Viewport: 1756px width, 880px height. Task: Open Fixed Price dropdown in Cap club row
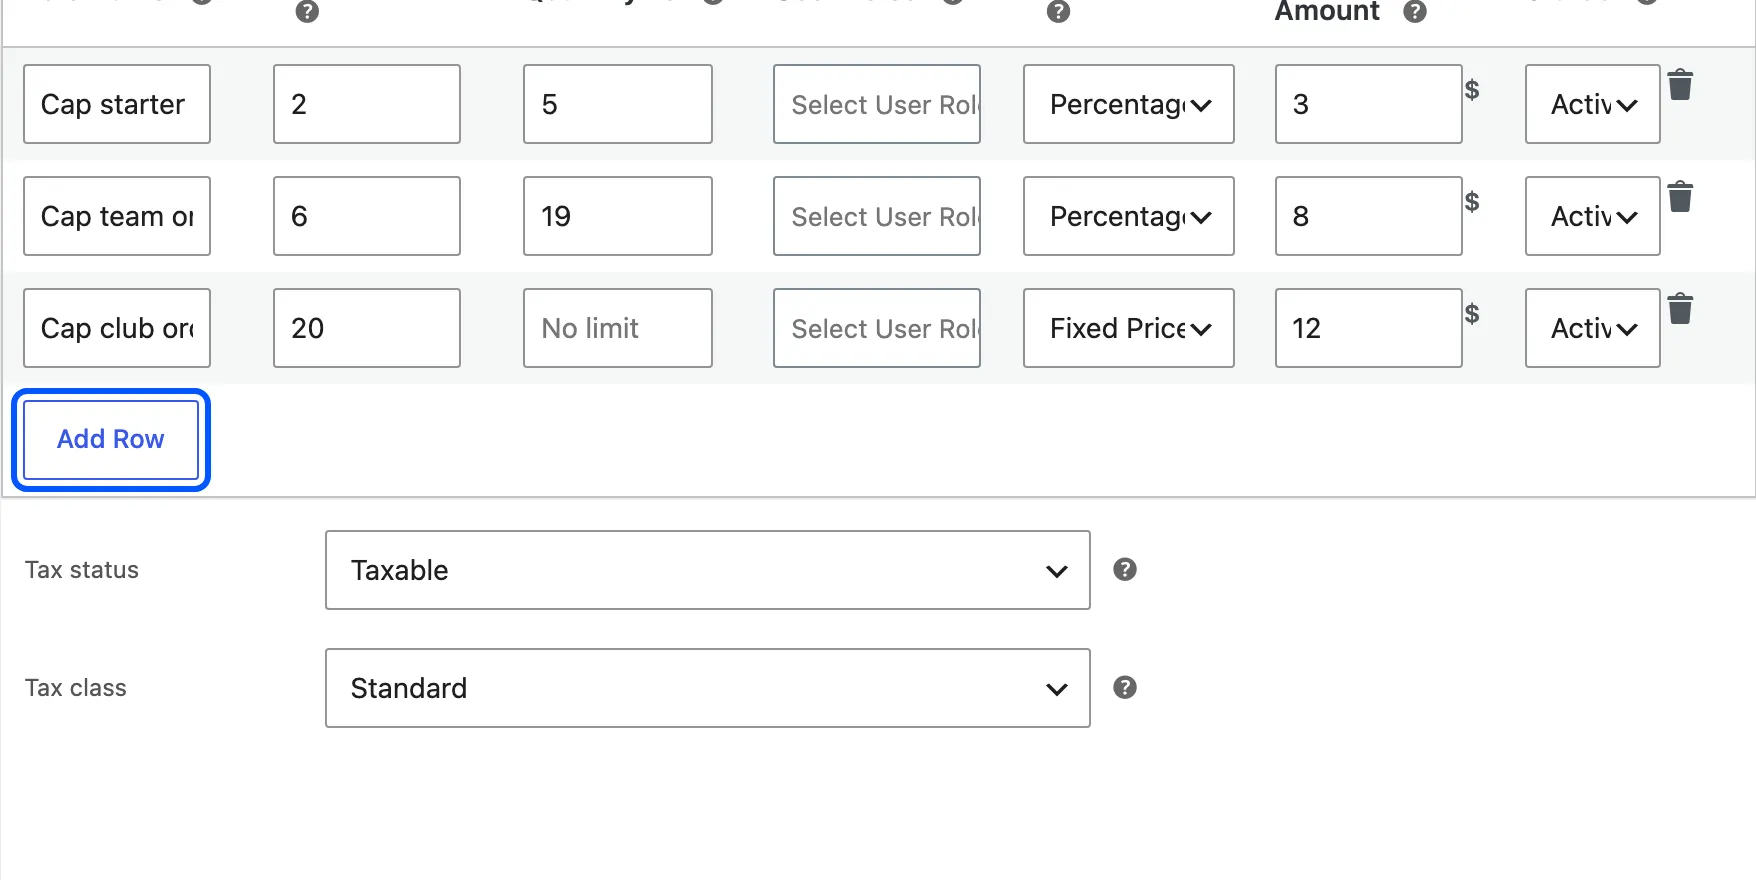(1129, 328)
